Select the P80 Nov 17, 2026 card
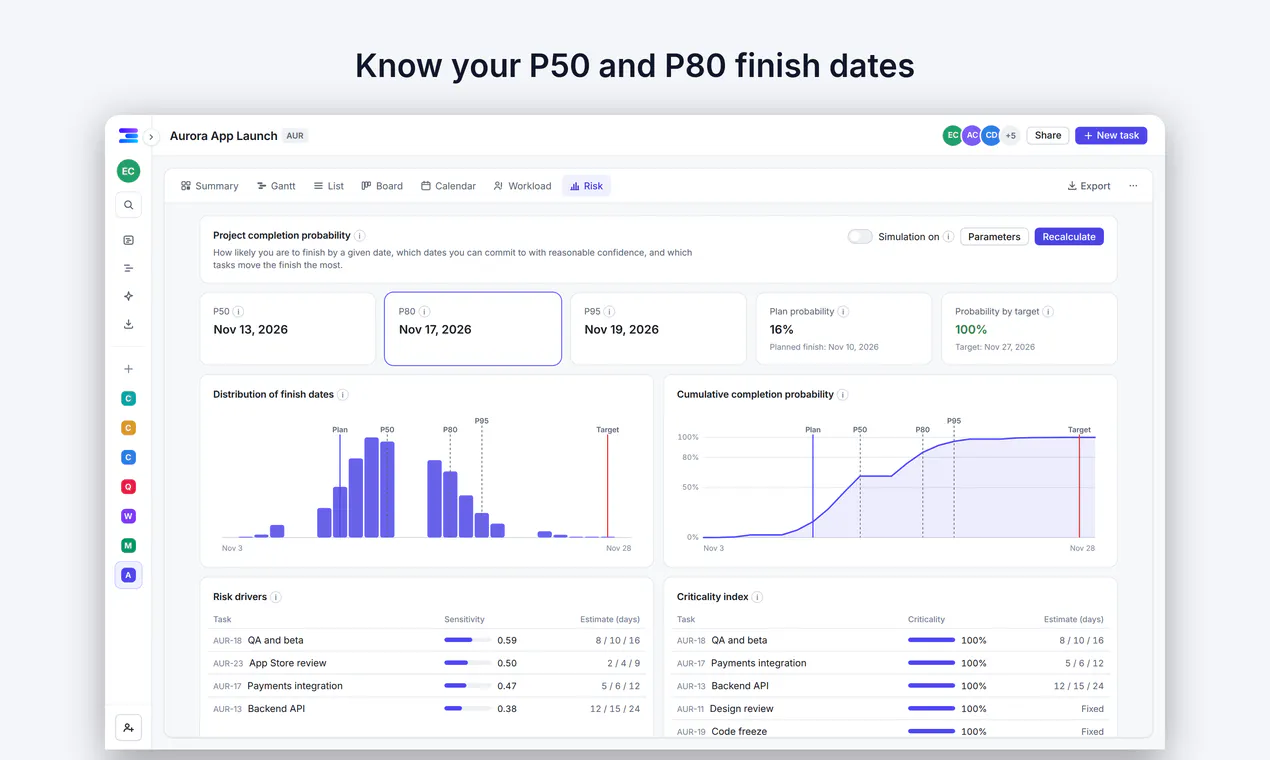This screenshot has width=1270, height=760. point(473,329)
